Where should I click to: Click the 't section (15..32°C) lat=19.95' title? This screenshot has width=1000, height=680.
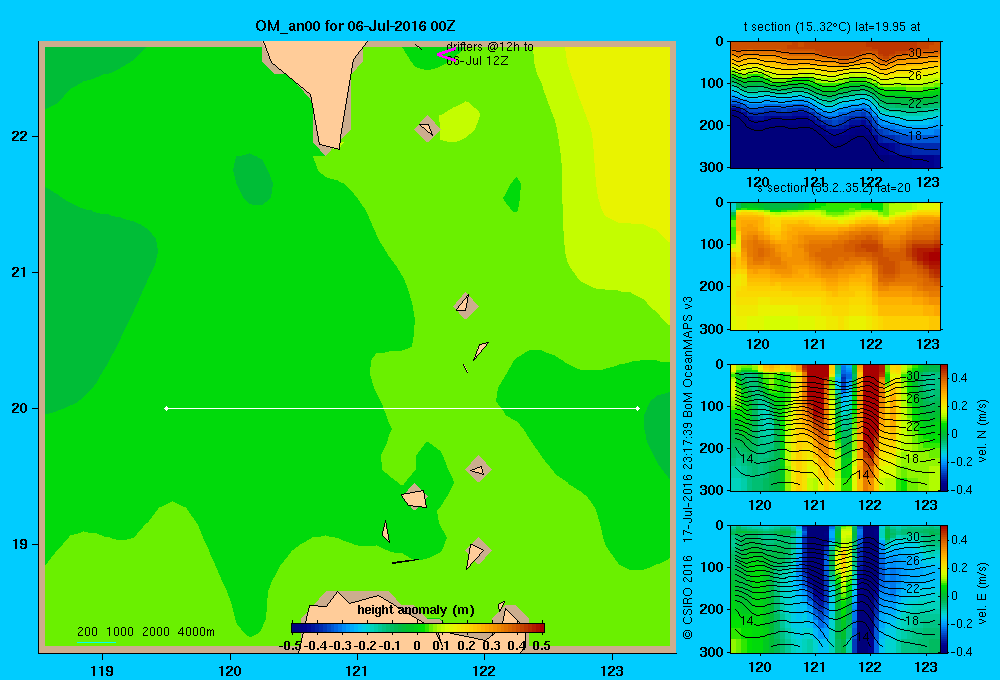pos(832,27)
